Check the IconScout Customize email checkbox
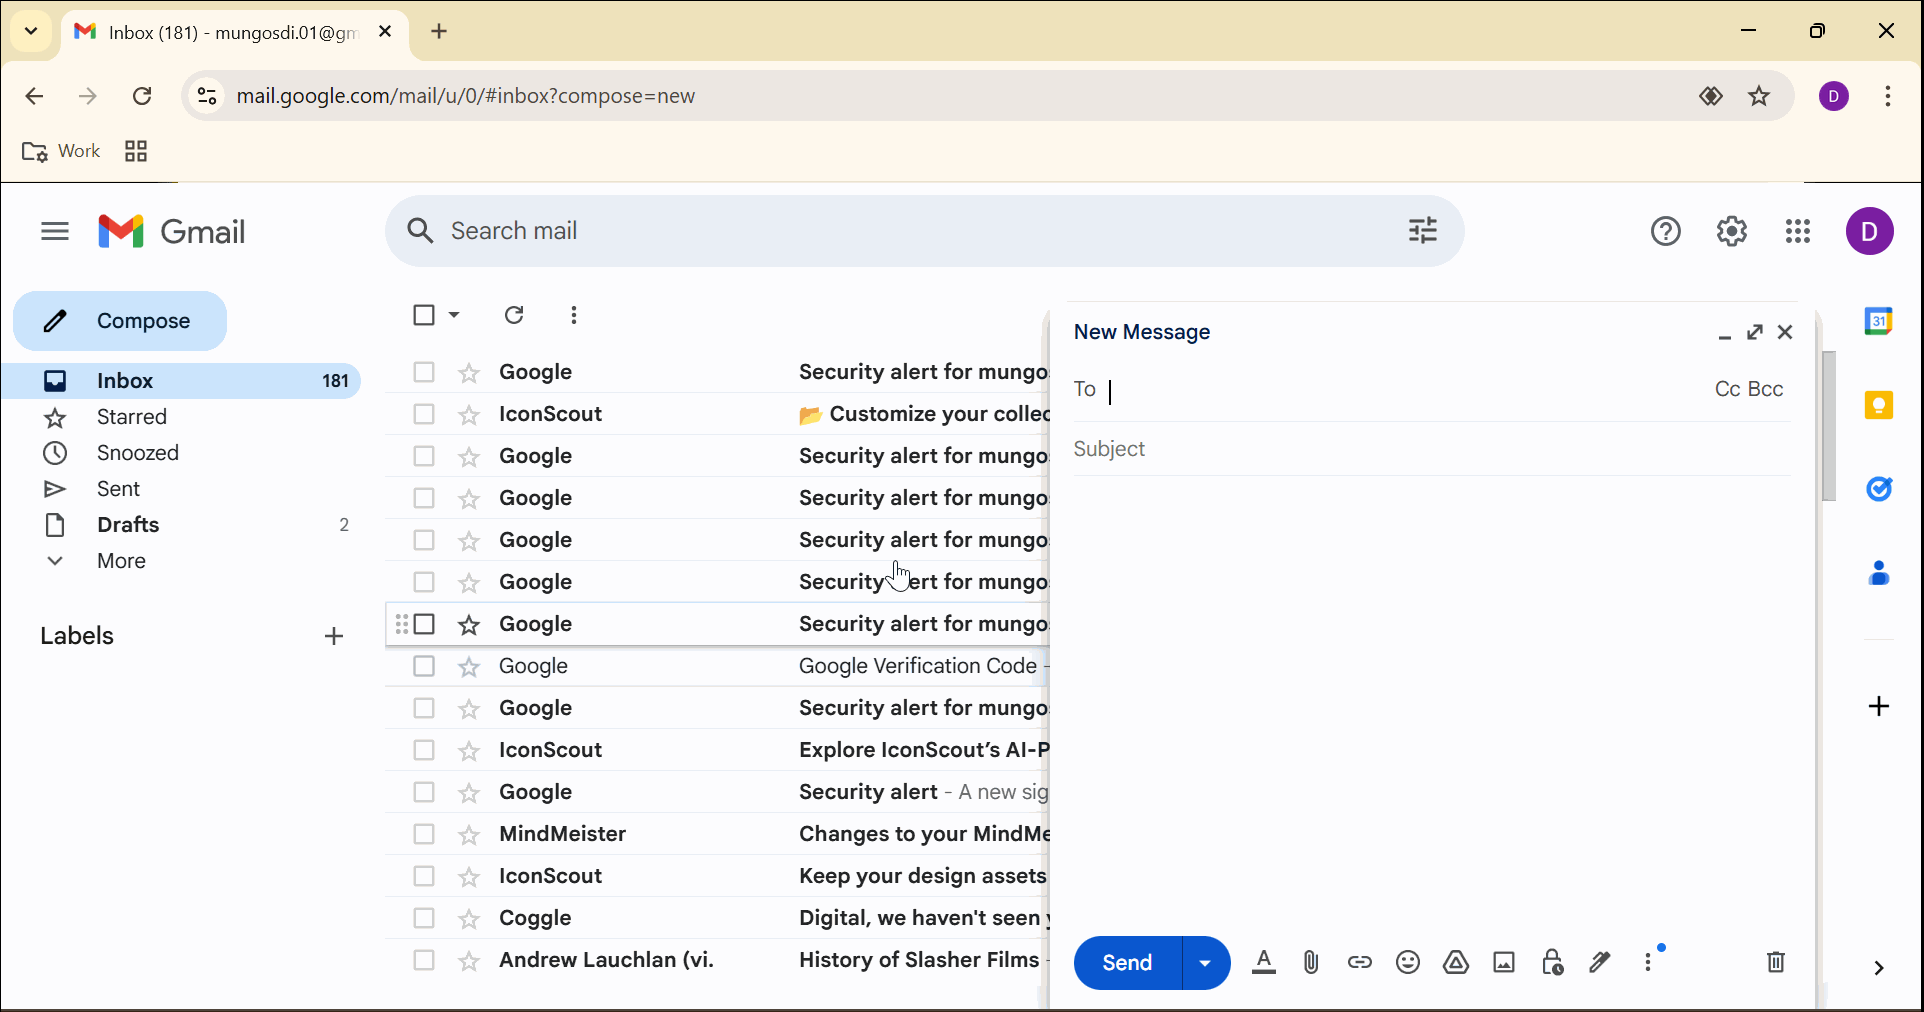The image size is (1924, 1012). pyautogui.click(x=424, y=414)
